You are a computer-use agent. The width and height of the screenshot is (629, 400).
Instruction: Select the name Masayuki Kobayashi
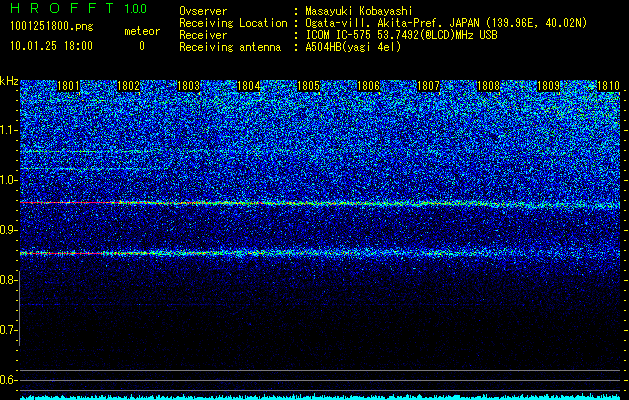click(x=359, y=11)
